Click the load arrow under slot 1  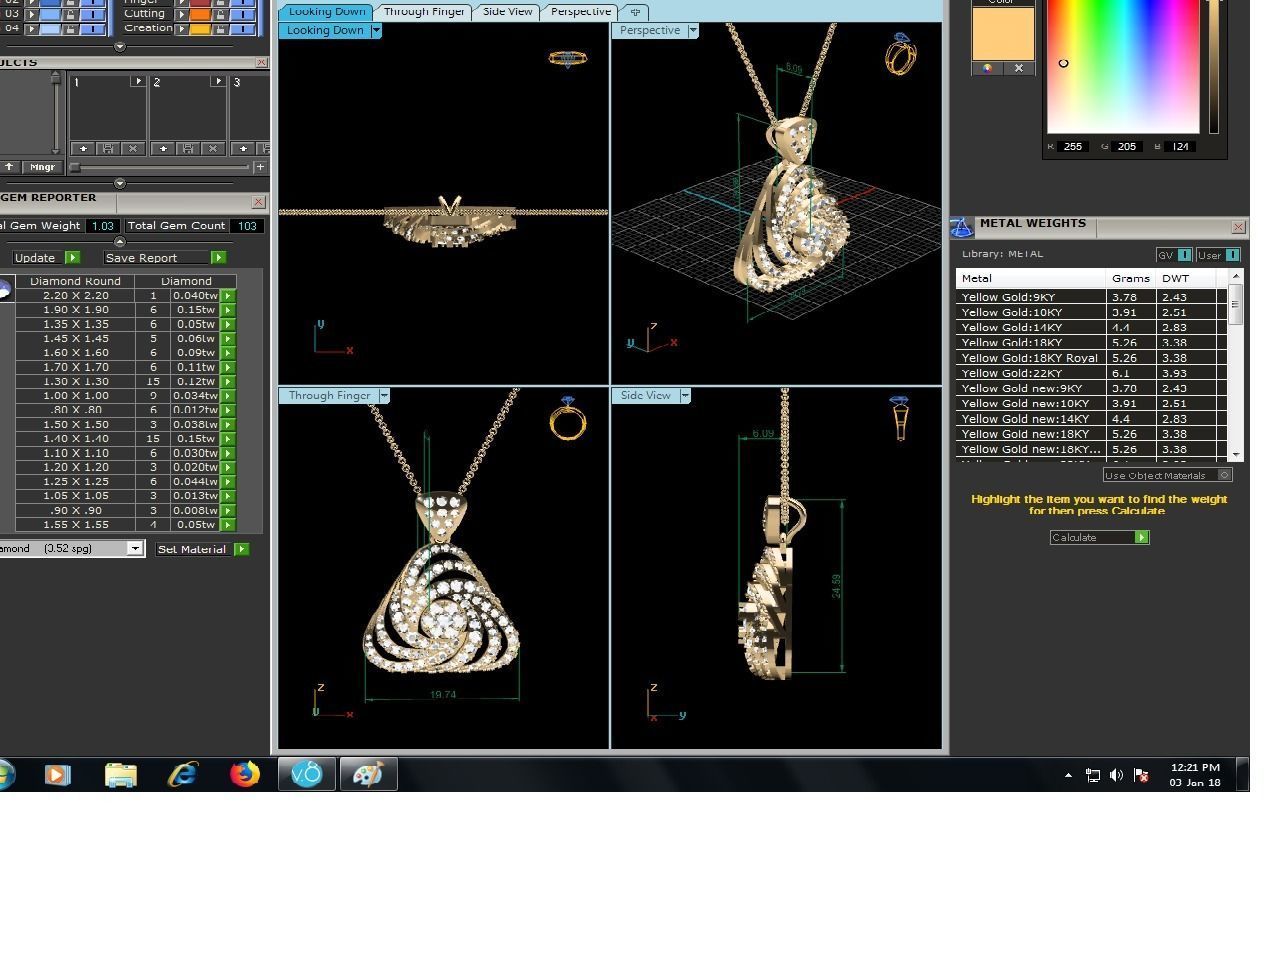click(83, 148)
